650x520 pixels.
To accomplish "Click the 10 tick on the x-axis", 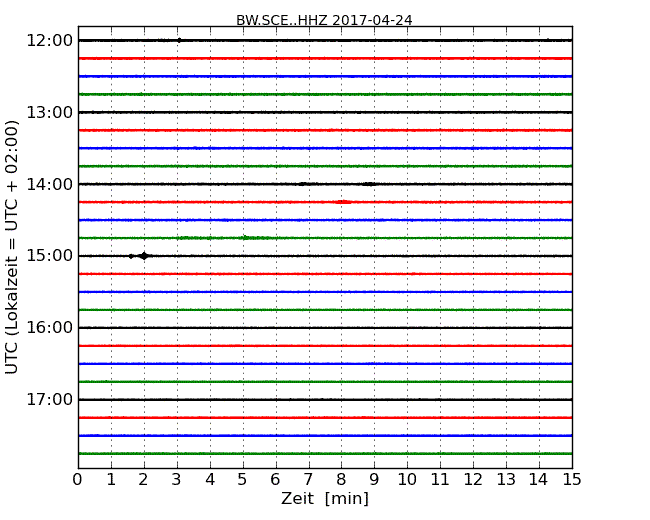I will (x=407, y=479).
